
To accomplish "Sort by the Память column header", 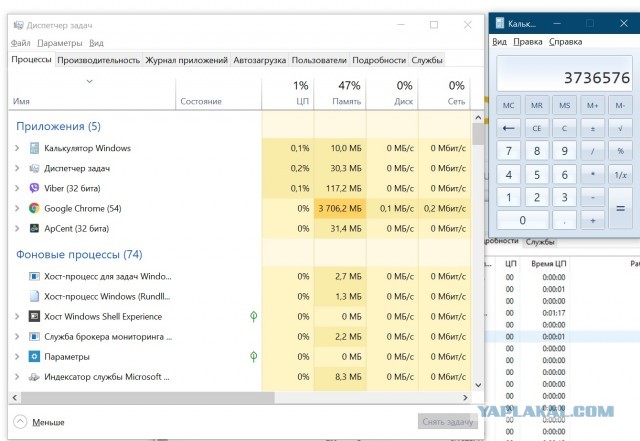I will click(340, 94).
